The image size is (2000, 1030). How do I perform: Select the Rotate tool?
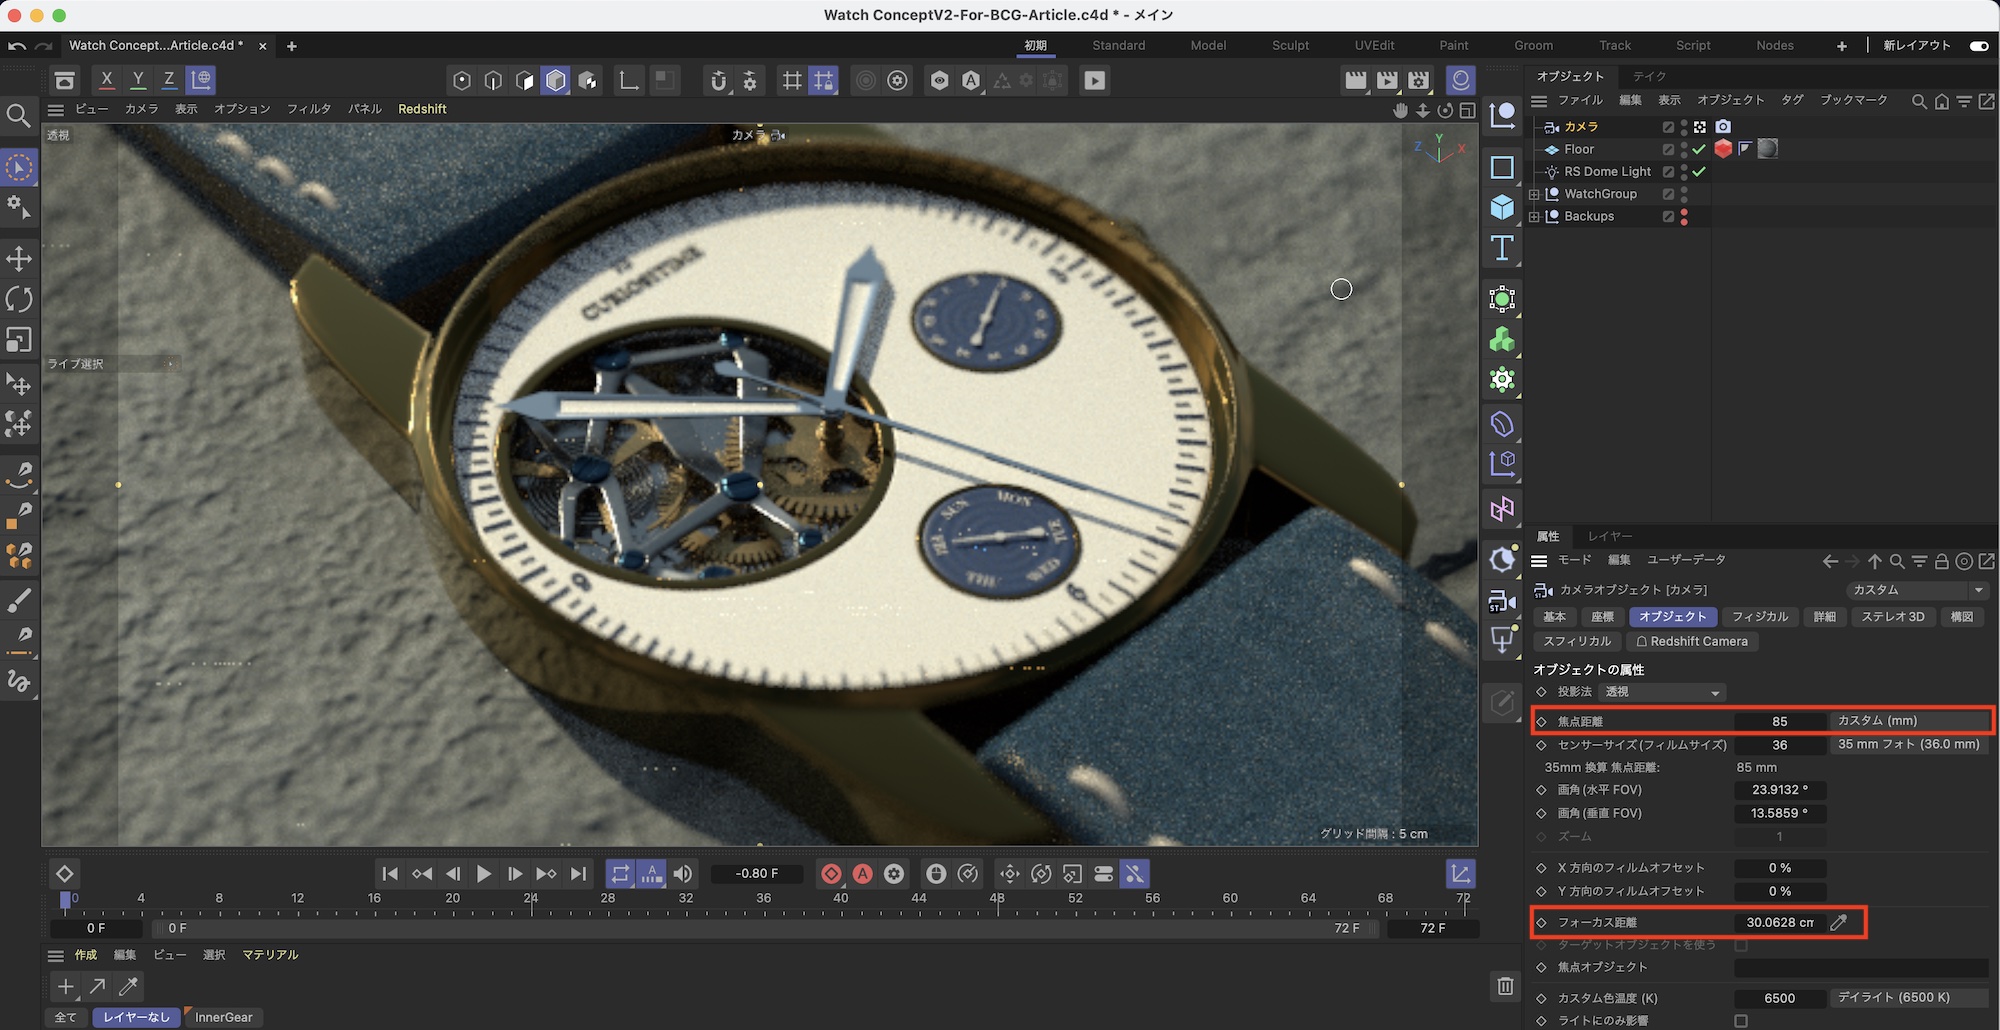click(19, 299)
